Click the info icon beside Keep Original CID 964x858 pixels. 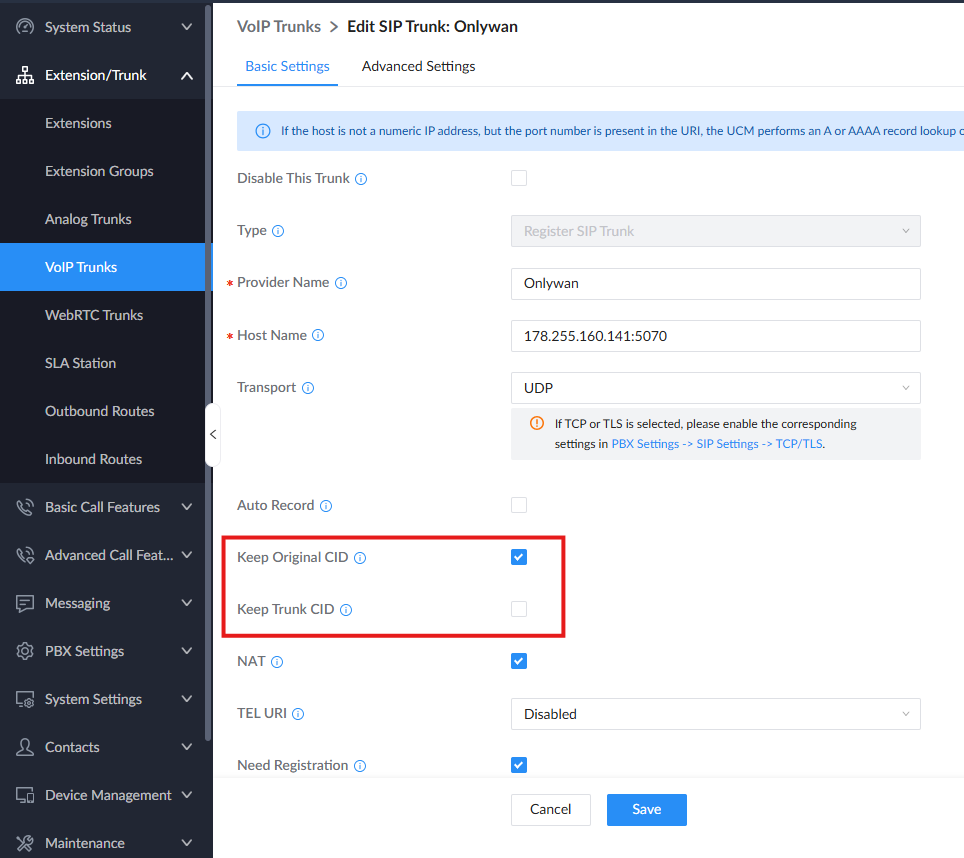tap(360, 558)
